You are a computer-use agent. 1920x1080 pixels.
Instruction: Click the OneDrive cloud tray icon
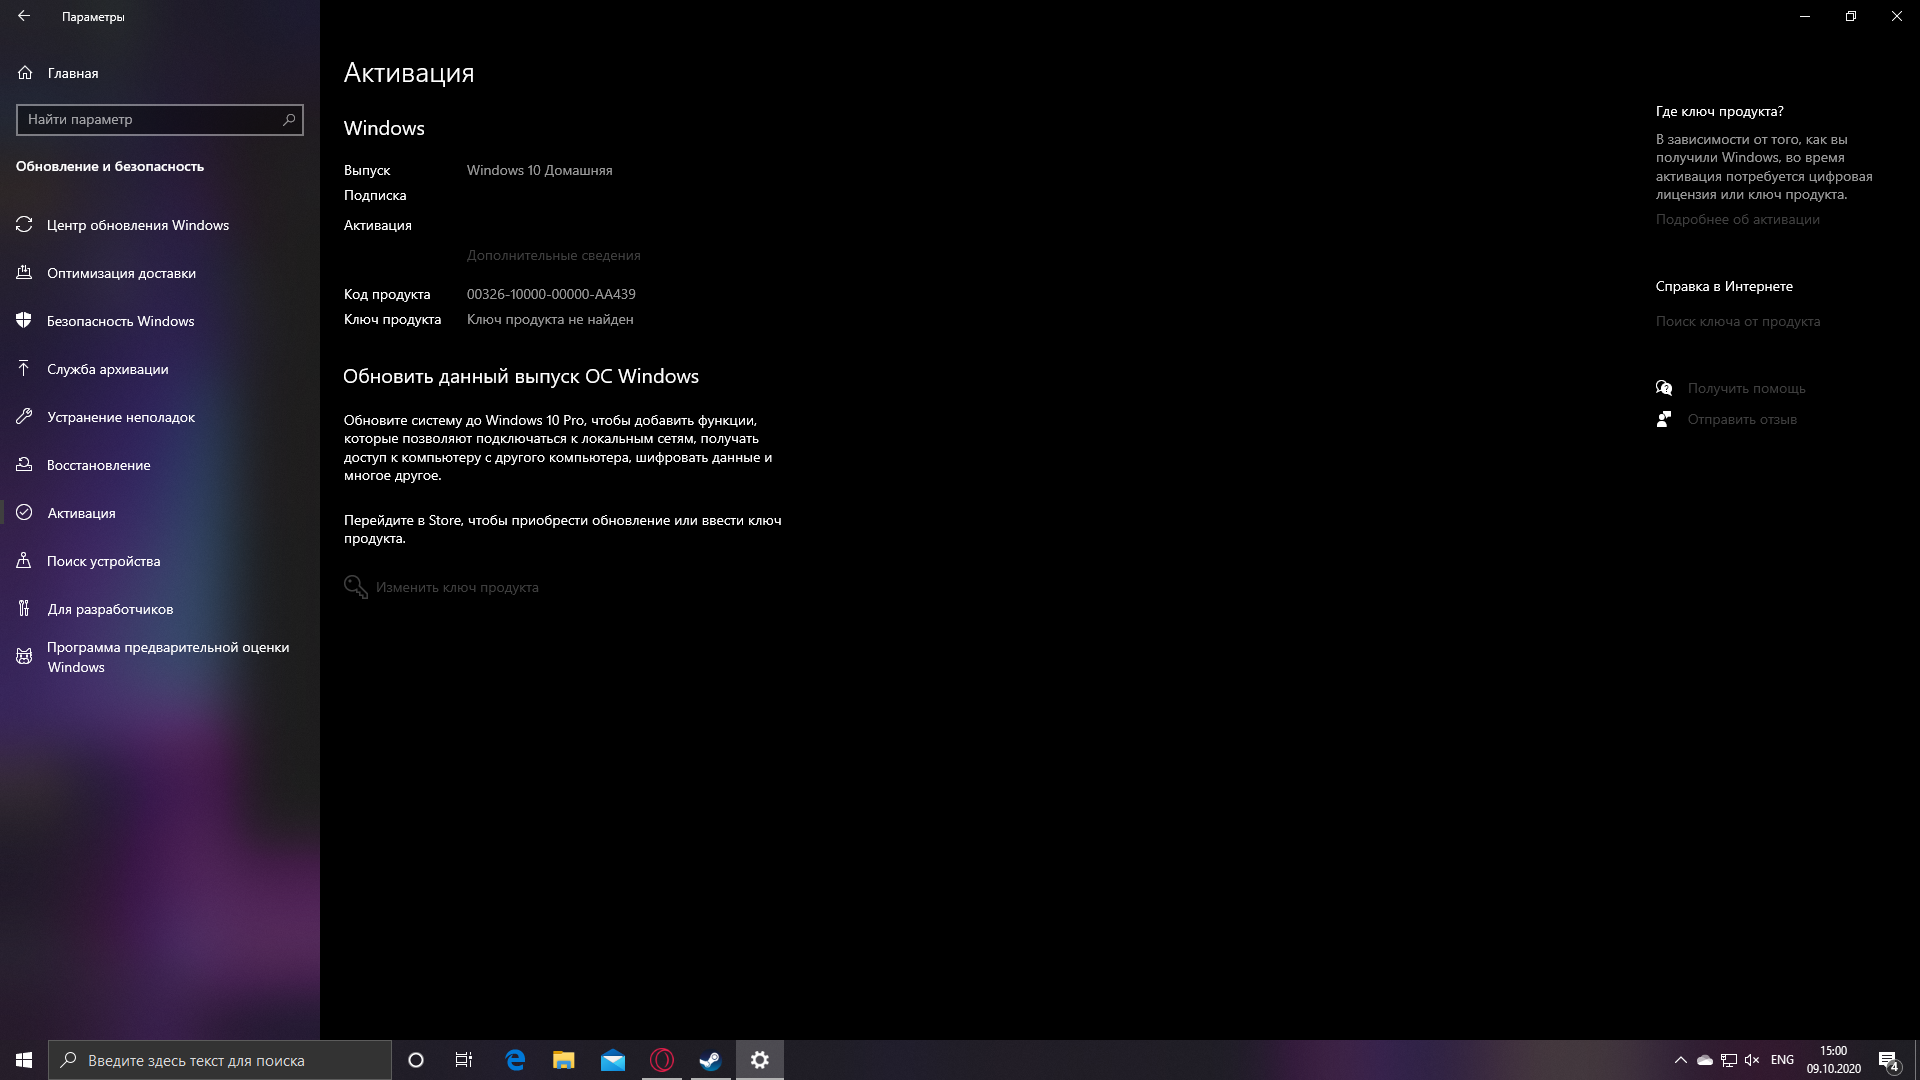tap(1705, 1060)
